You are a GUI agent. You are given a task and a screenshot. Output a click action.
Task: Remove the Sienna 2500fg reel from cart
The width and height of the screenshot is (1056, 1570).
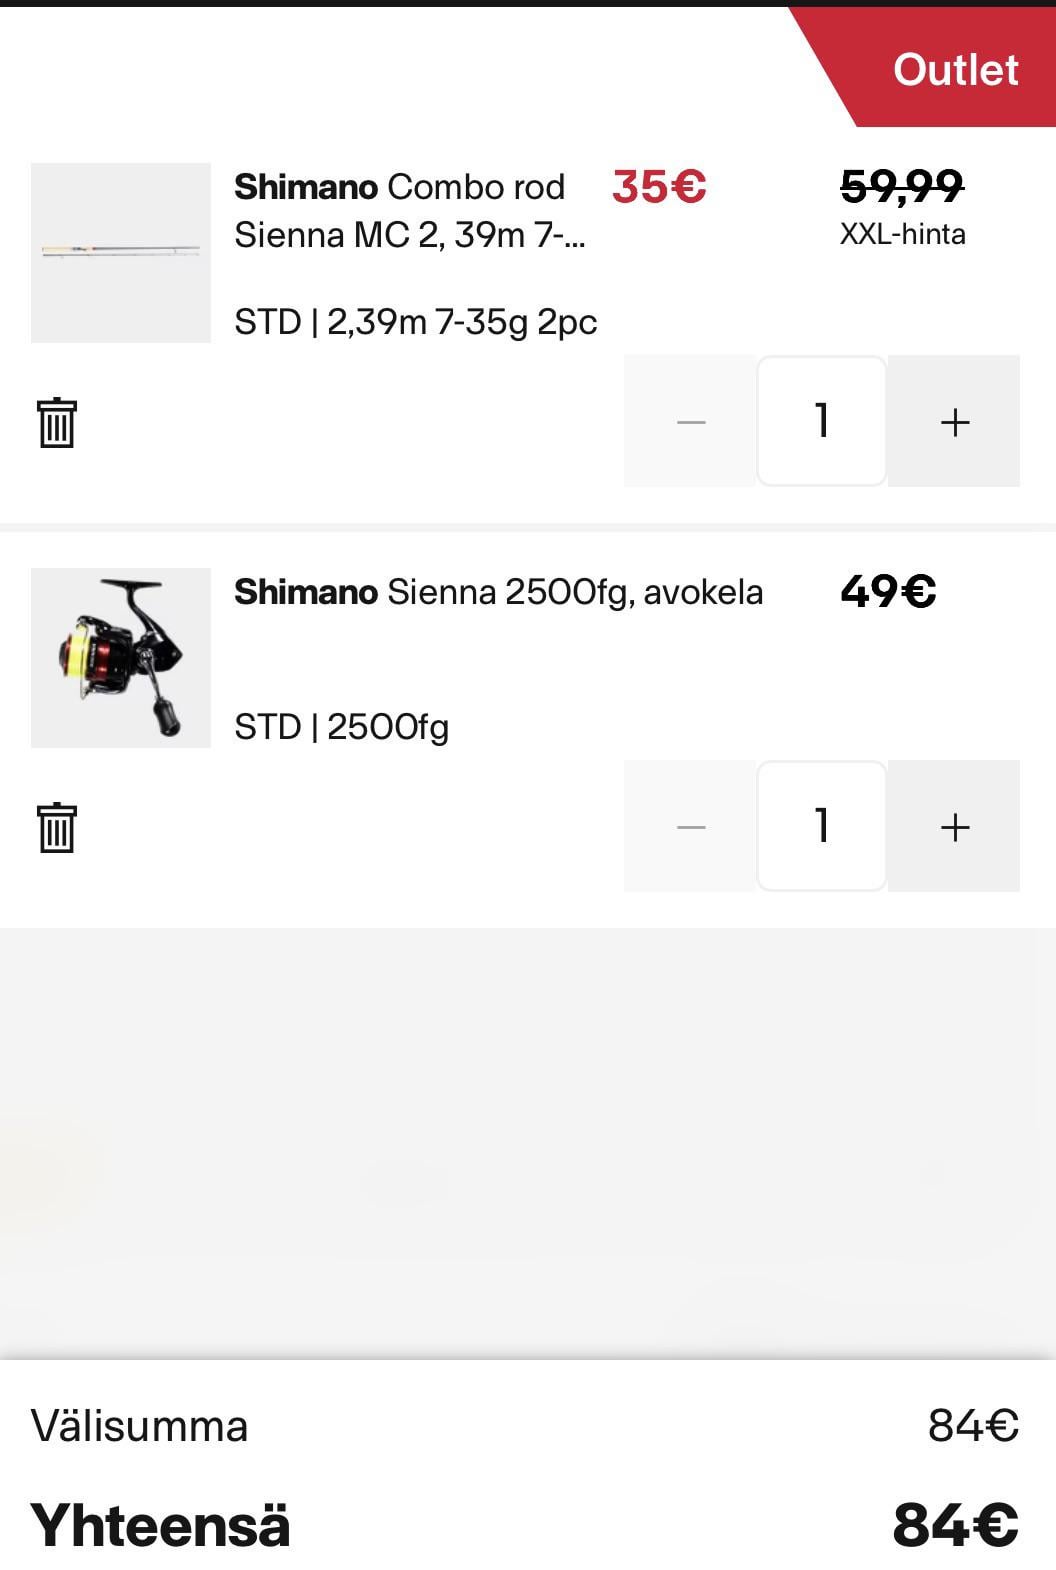[57, 827]
